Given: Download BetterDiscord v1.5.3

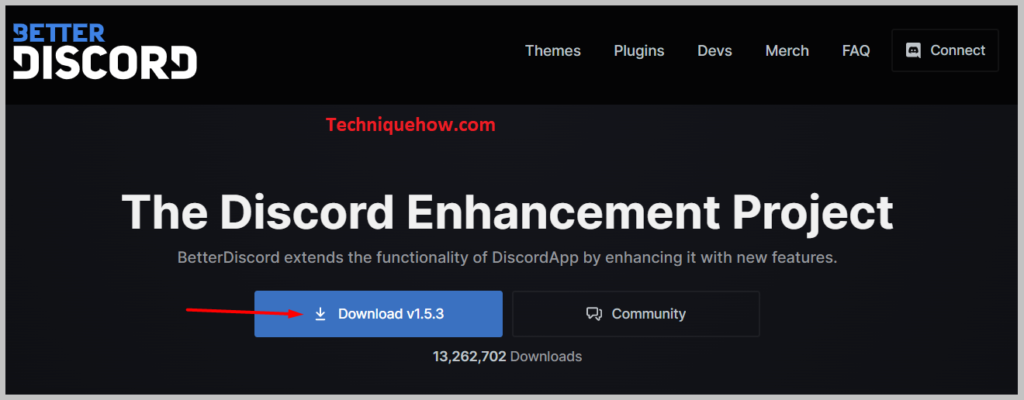Looking at the screenshot, I should [378, 314].
